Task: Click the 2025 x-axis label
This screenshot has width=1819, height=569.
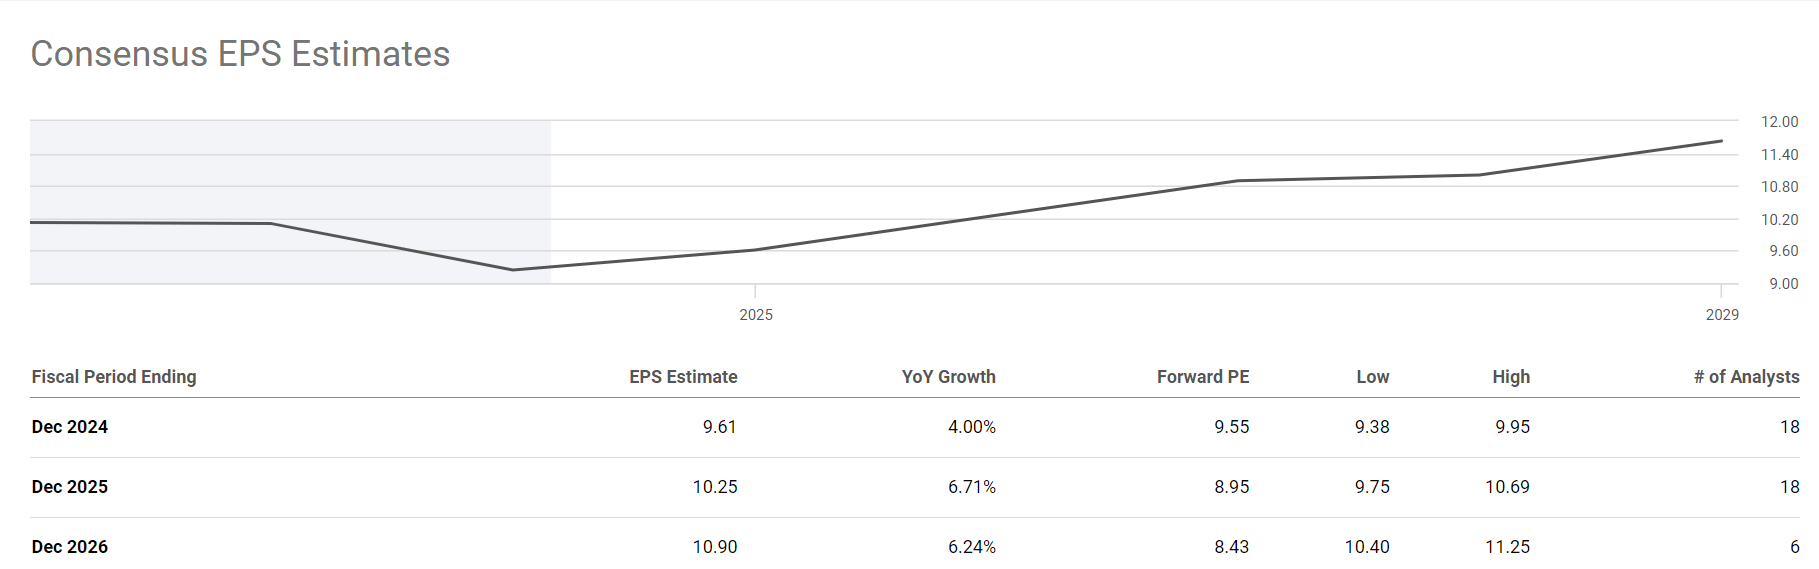Action: coord(756,315)
